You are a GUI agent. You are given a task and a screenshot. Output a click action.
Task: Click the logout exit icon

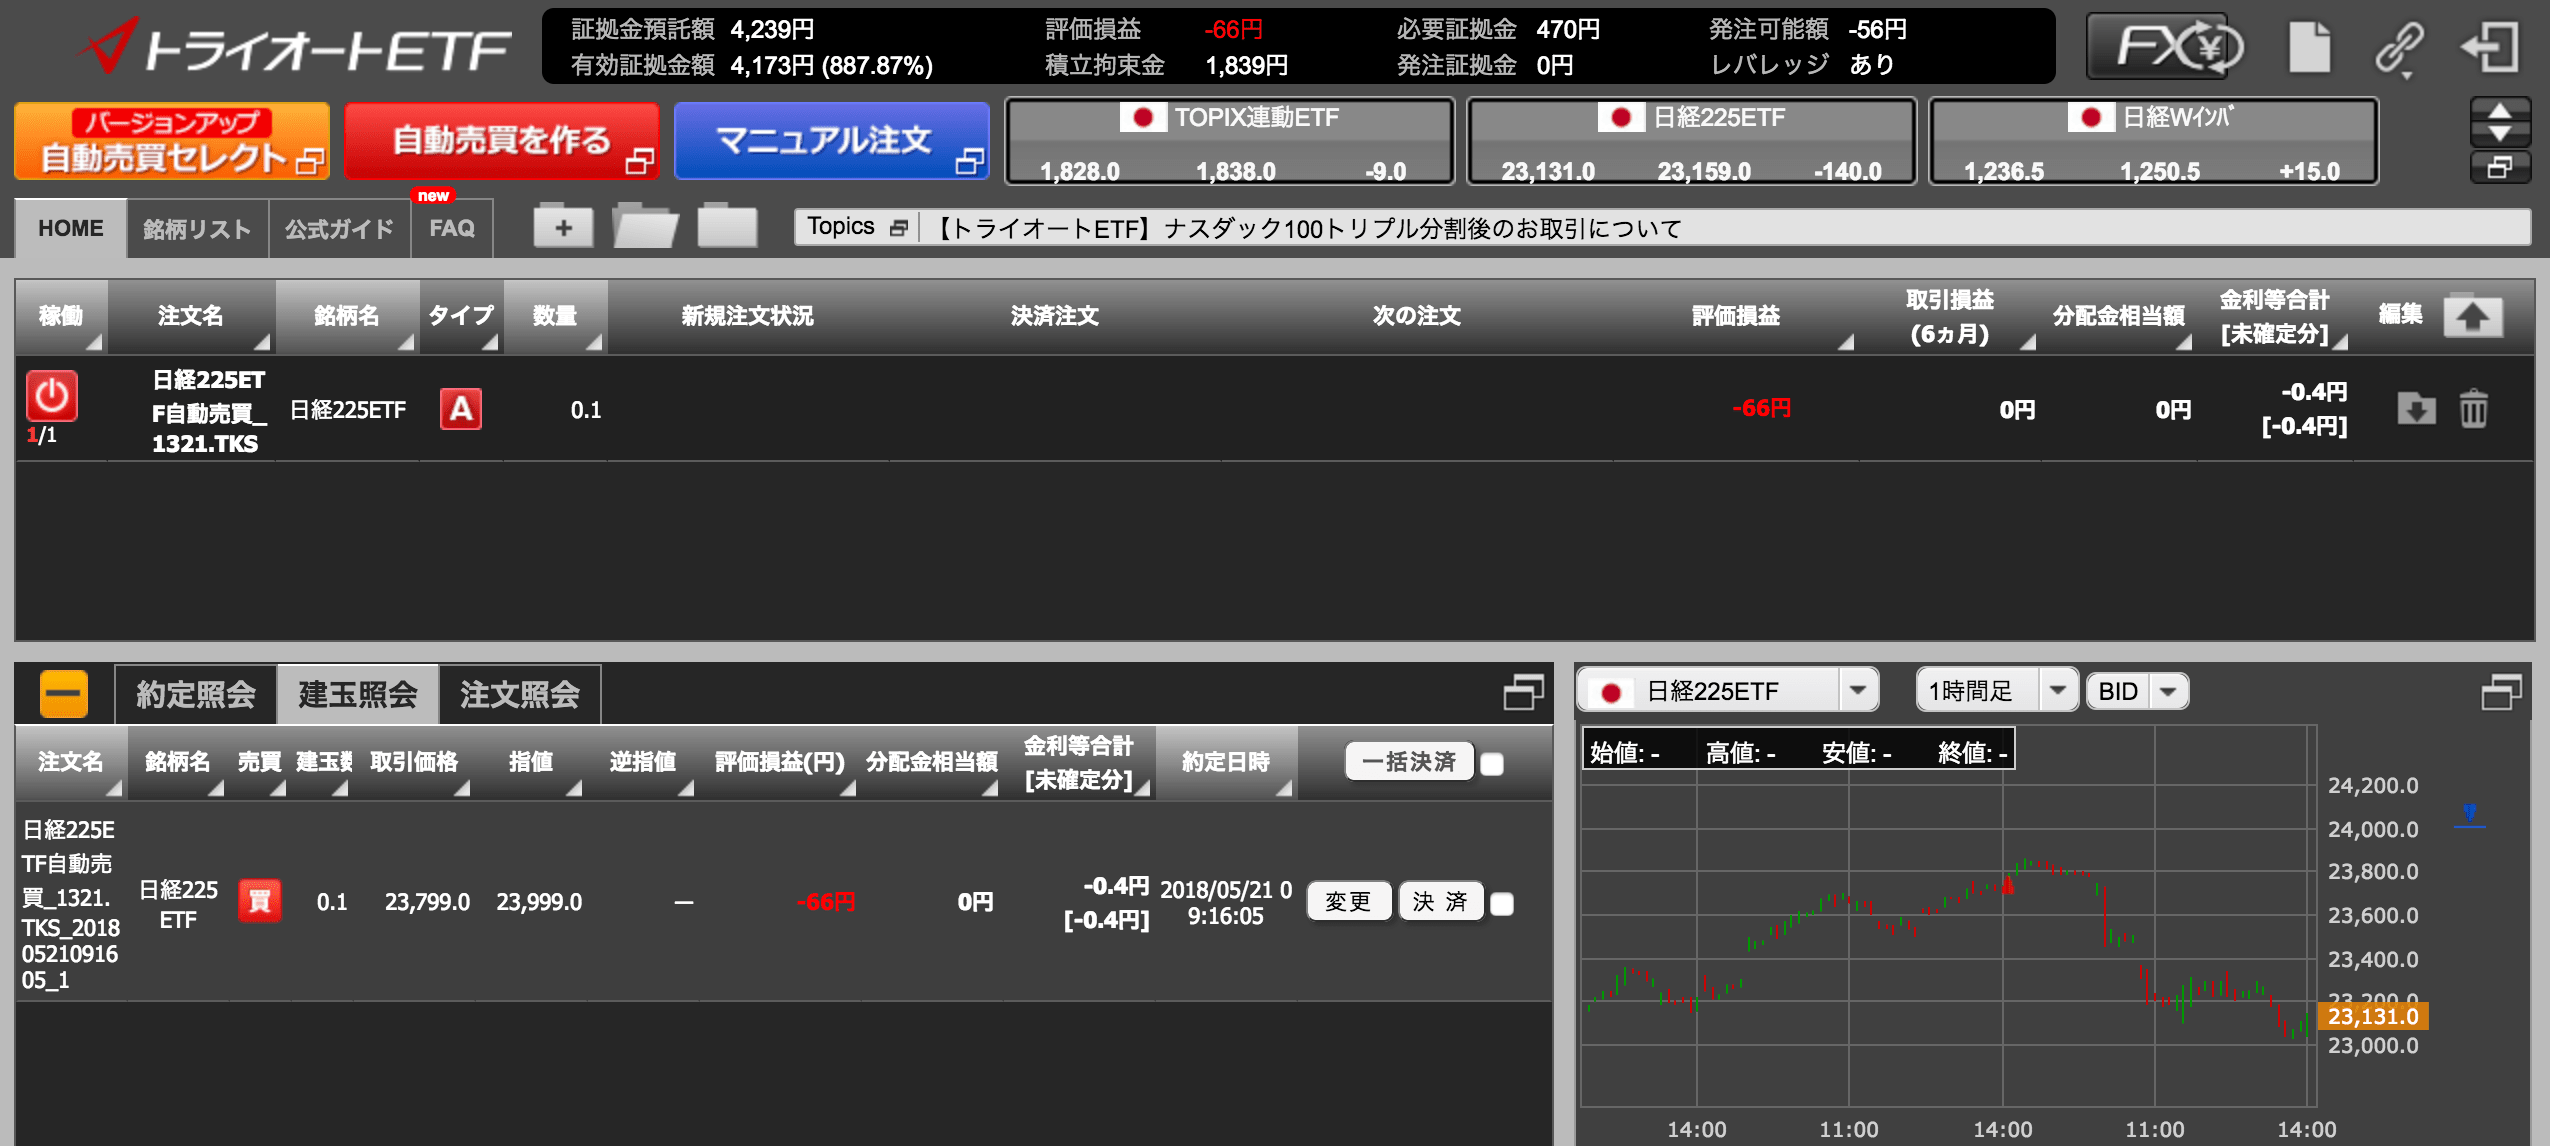[2490, 47]
